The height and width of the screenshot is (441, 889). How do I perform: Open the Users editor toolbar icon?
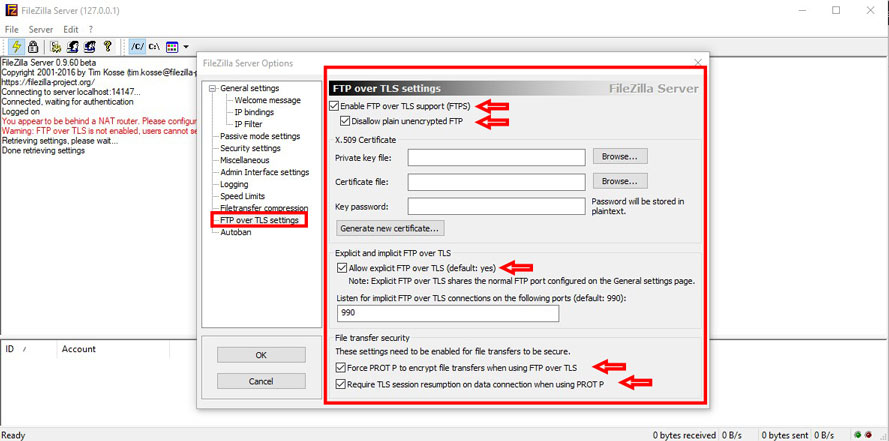[x=73, y=46]
